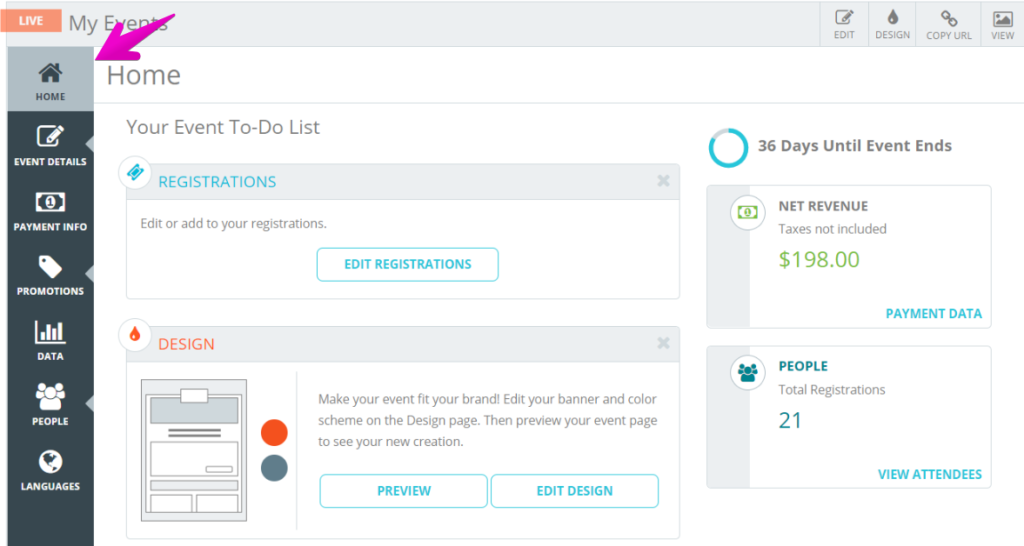Open the Edit tool in top toolbar

[x=844, y=24]
